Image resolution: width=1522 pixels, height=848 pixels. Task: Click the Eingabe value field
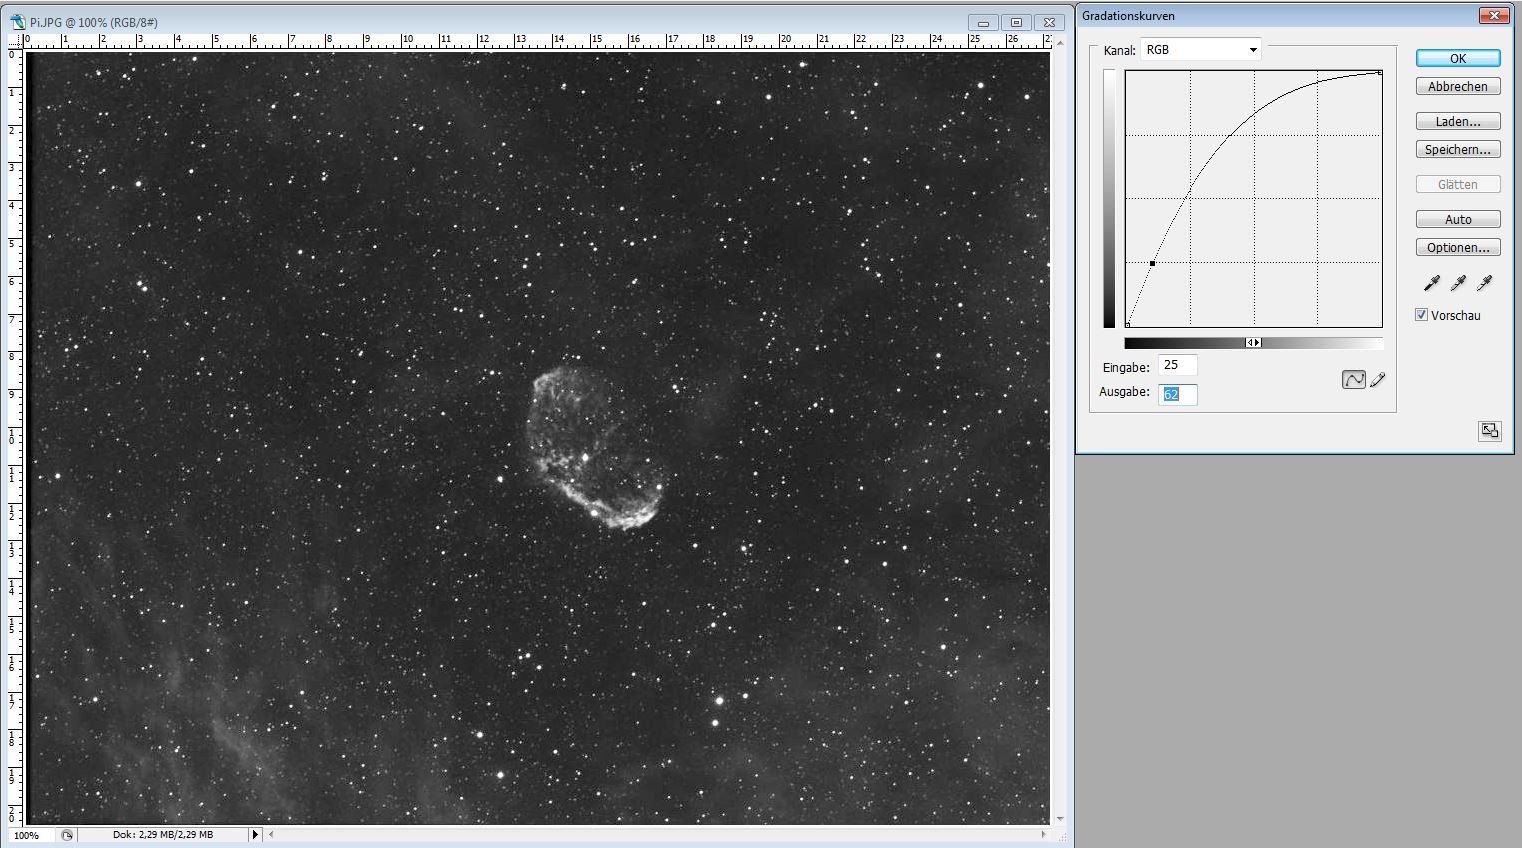1177,366
